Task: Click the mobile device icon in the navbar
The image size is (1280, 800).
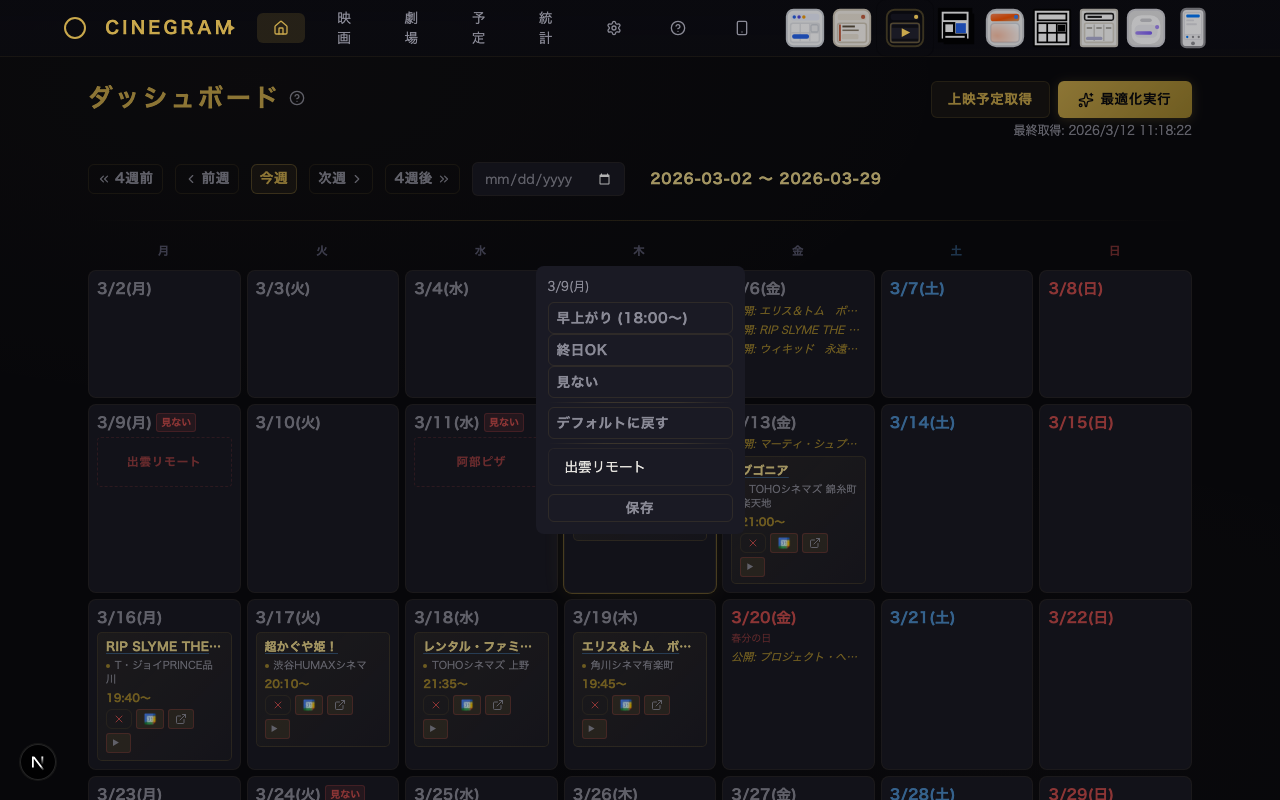Action: click(742, 28)
